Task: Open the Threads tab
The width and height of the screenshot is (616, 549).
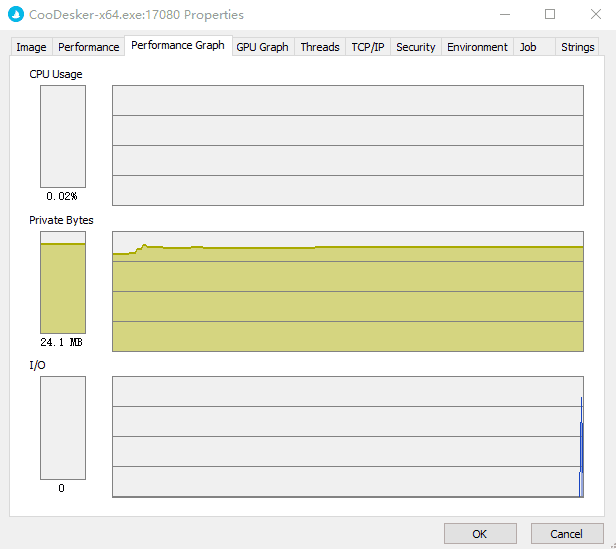Action: pyautogui.click(x=320, y=47)
